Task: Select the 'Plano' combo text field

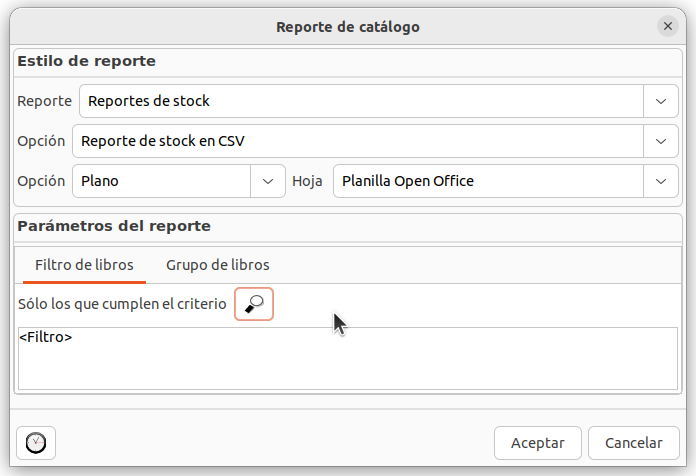Action: pyautogui.click(x=161, y=181)
